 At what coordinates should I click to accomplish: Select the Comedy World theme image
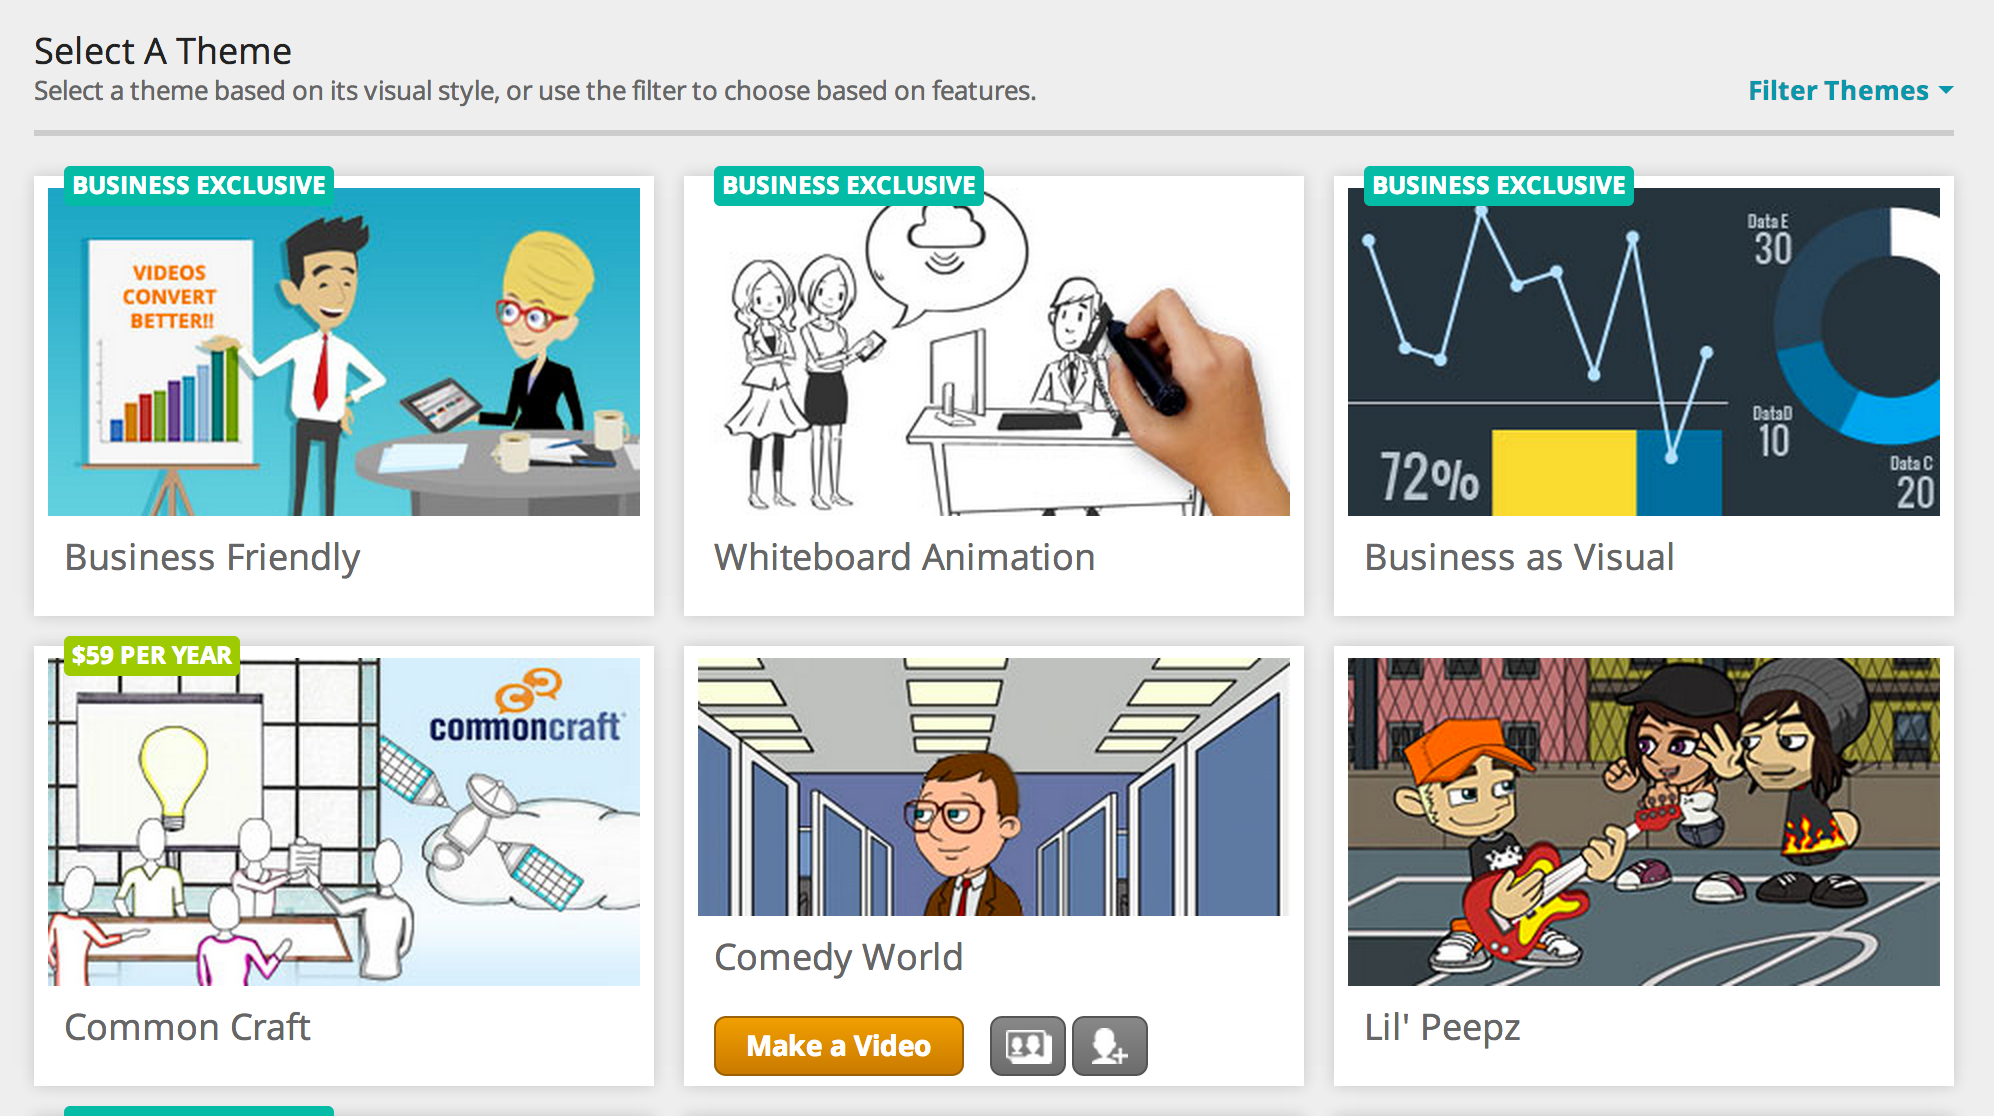(994, 787)
